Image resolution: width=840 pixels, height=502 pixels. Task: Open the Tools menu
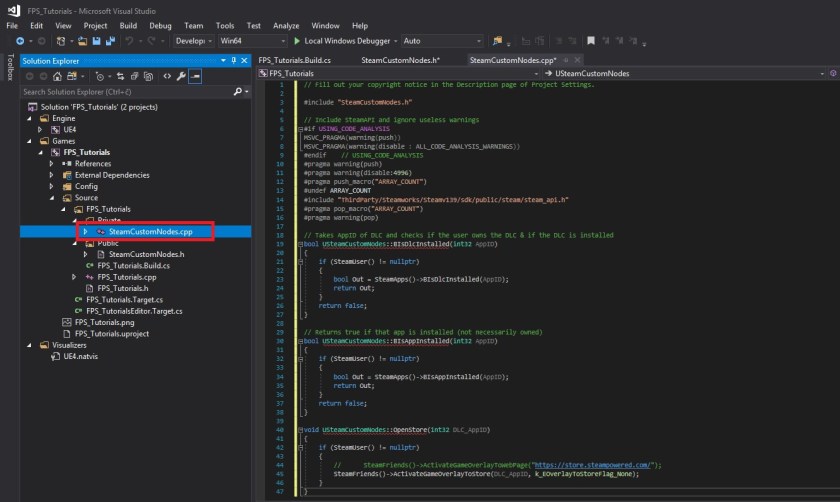225,26
